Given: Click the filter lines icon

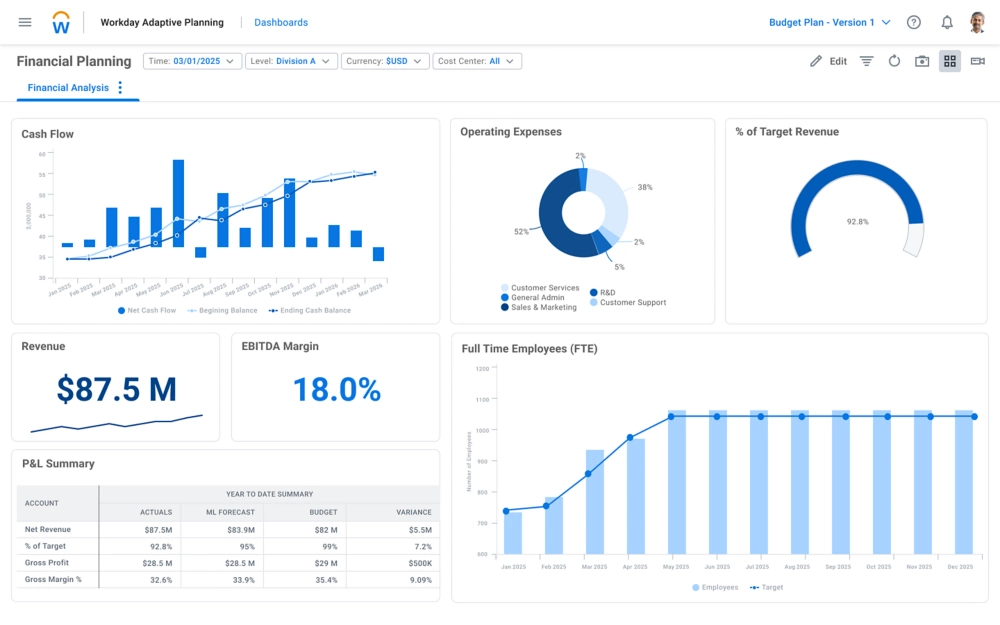Looking at the screenshot, I should 866,61.
